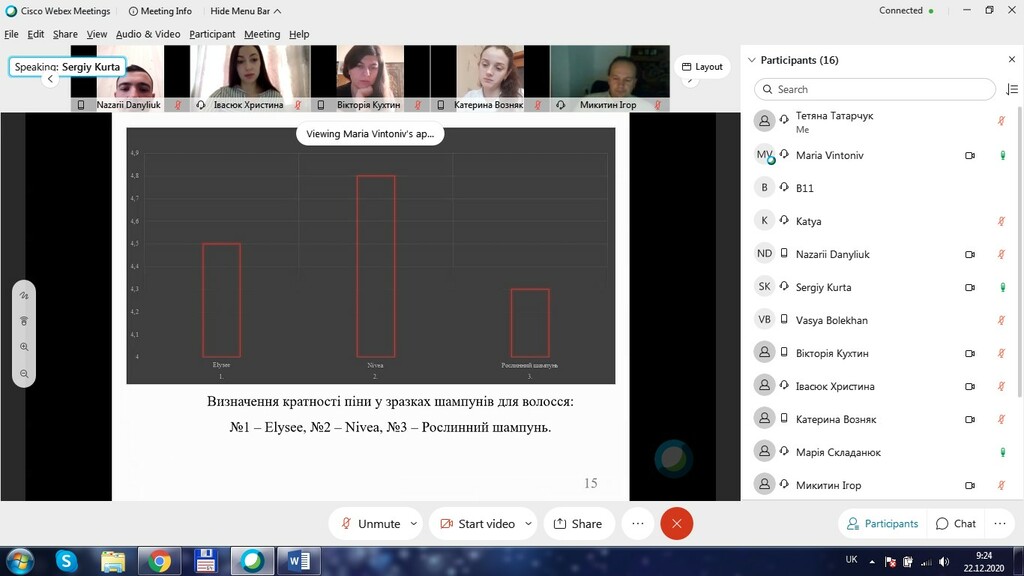Viewport: 1024px width, 576px height.
Task: Click the ND avatar for Nazarii Danyliuk
Action: pyautogui.click(x=764, y=253)
